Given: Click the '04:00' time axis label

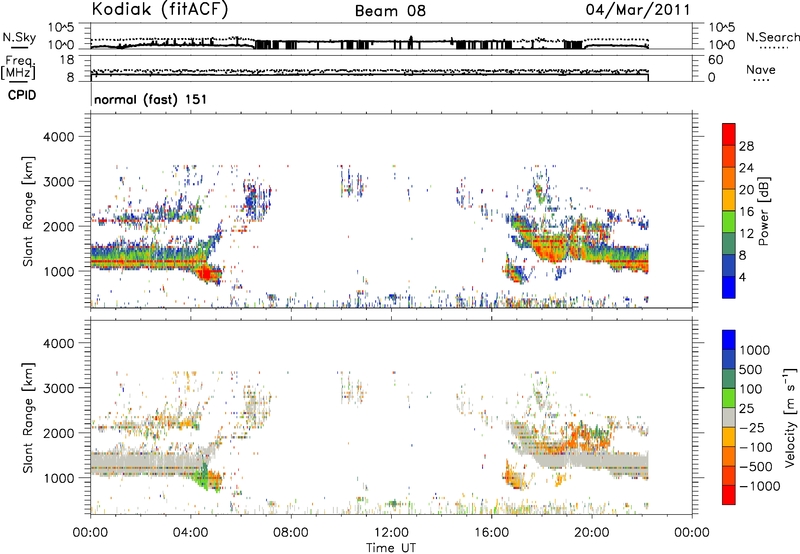Looking at the screenshot, I should [x=191, y=533].
